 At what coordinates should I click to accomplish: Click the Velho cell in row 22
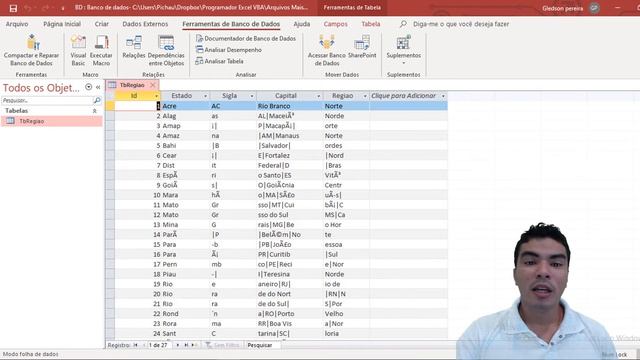point(346,314)
